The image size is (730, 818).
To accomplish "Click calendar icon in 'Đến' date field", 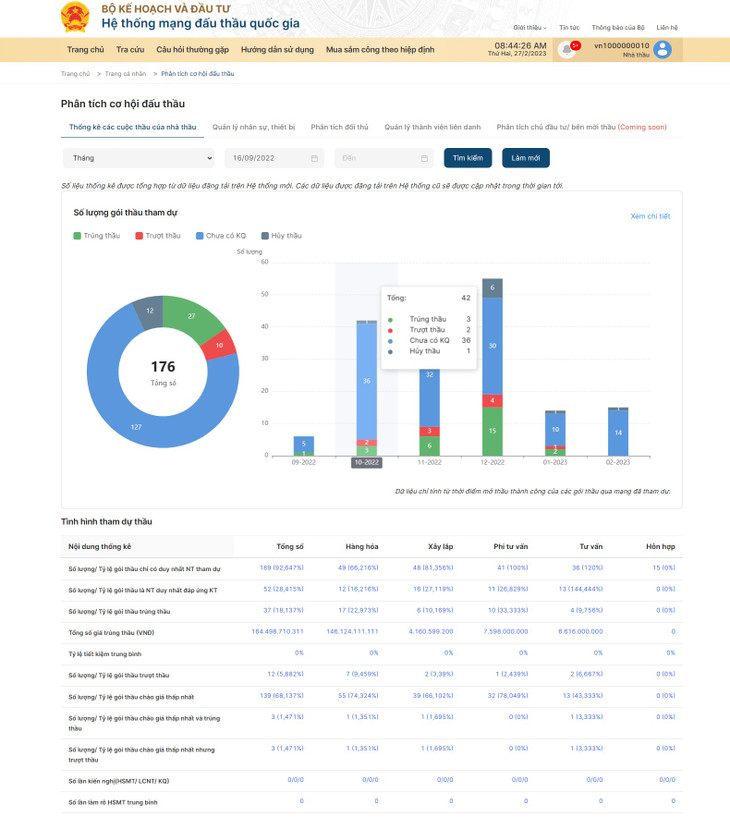I will (x=424, y=158).
